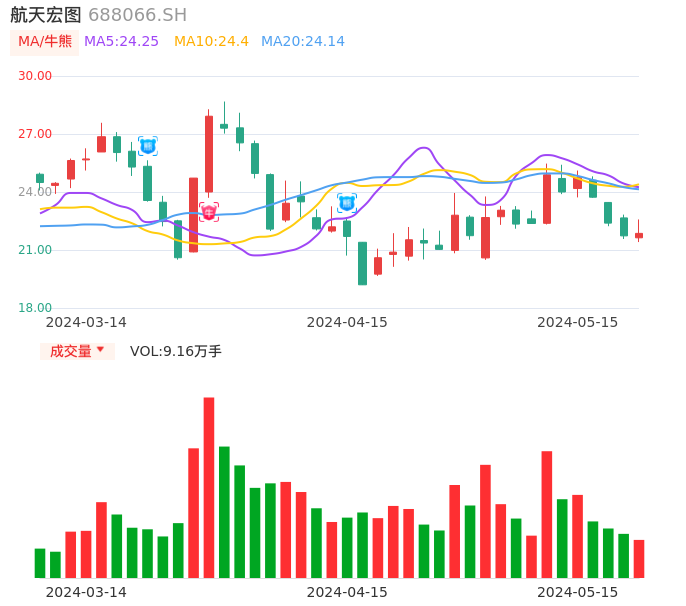Click the stock code 688066.SH
This screenshot has width=686, height=606.
click(x=137, y=15)
